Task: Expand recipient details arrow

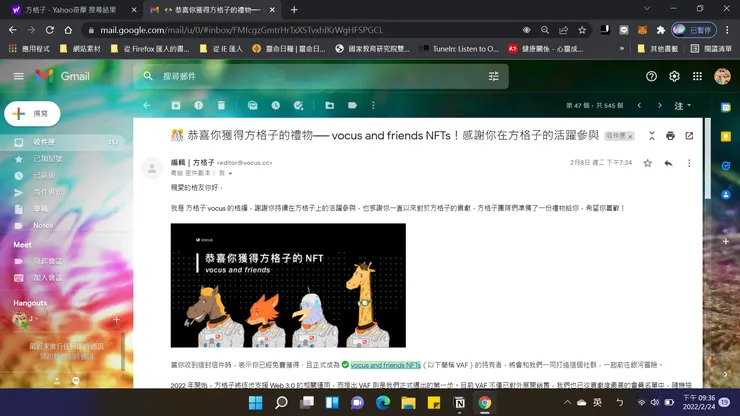Action: [230, 174]
